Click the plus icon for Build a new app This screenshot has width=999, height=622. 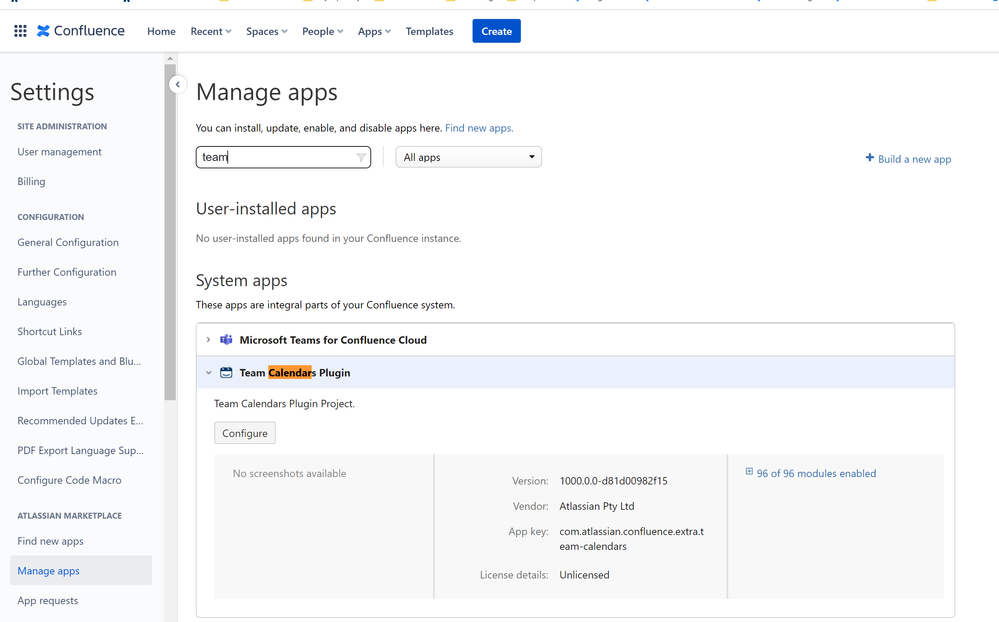click(x=869, y=158)
